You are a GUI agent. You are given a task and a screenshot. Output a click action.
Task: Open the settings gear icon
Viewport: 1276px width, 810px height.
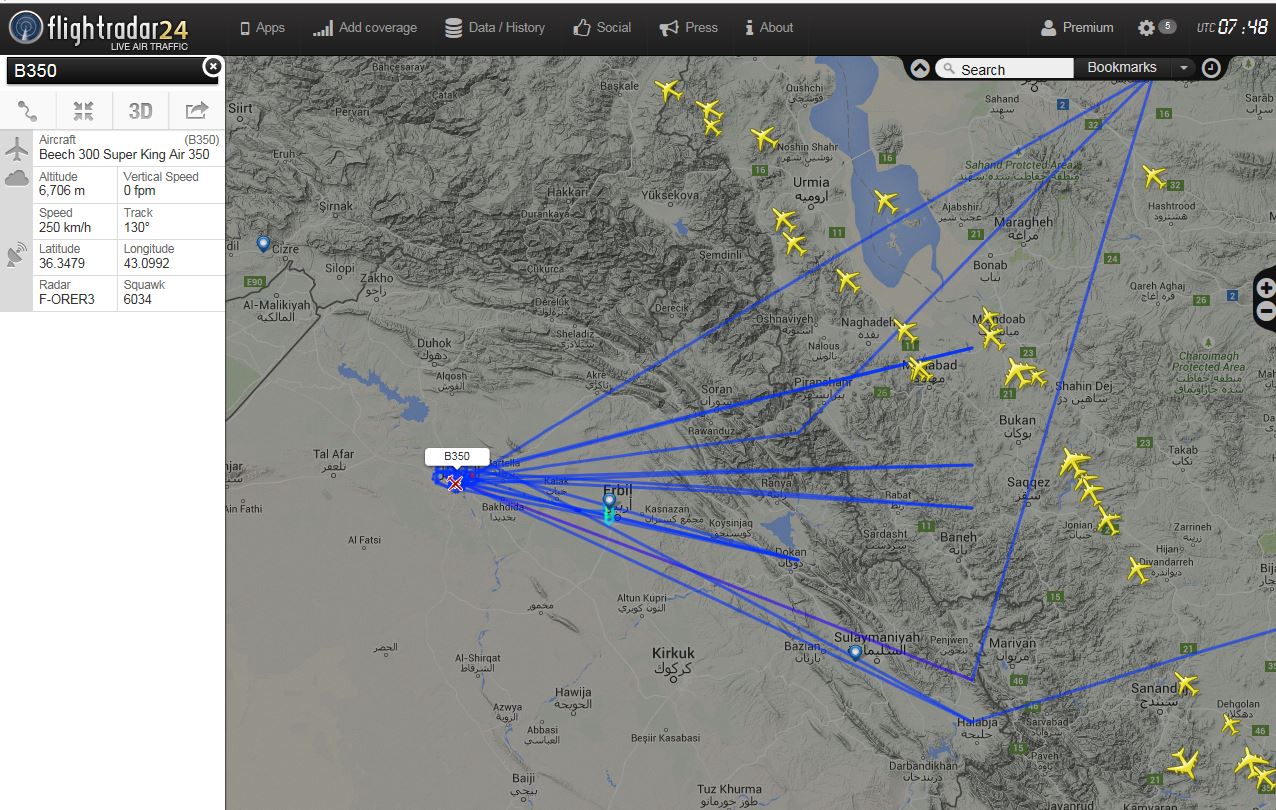pyautogui.click(x=1146, y=28)
